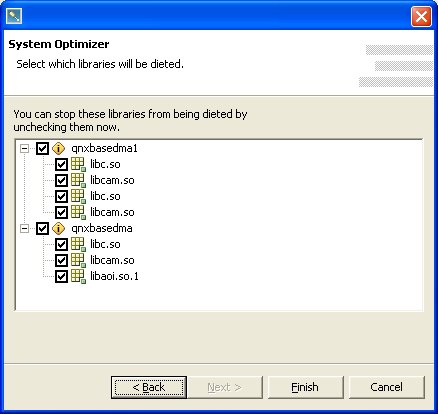Image resolution: width=438 pixels, height=414 pixels.
Task: Collapse the qnxbasedma tree node
Action: [24, 228]
